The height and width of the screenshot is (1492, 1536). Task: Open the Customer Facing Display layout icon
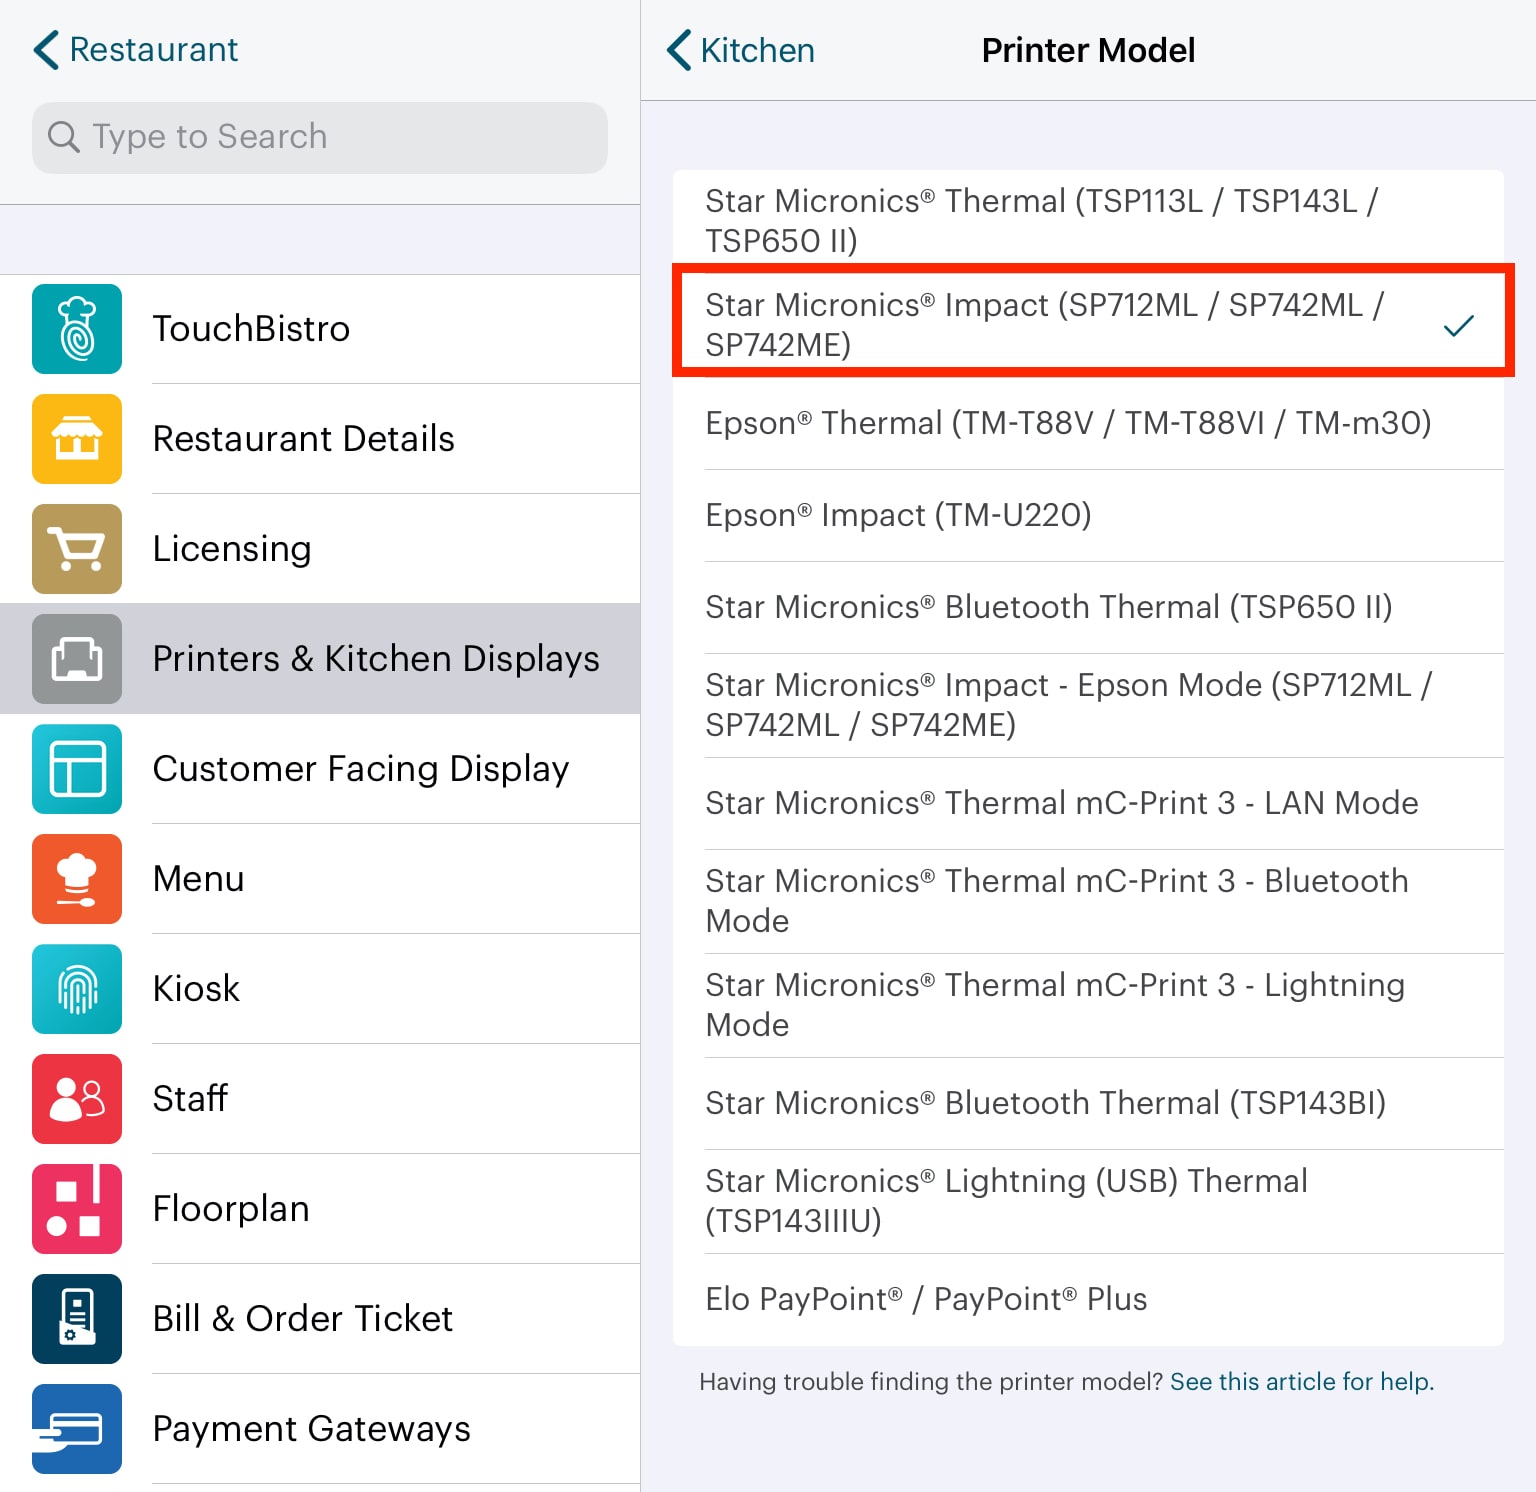point(77,769)
